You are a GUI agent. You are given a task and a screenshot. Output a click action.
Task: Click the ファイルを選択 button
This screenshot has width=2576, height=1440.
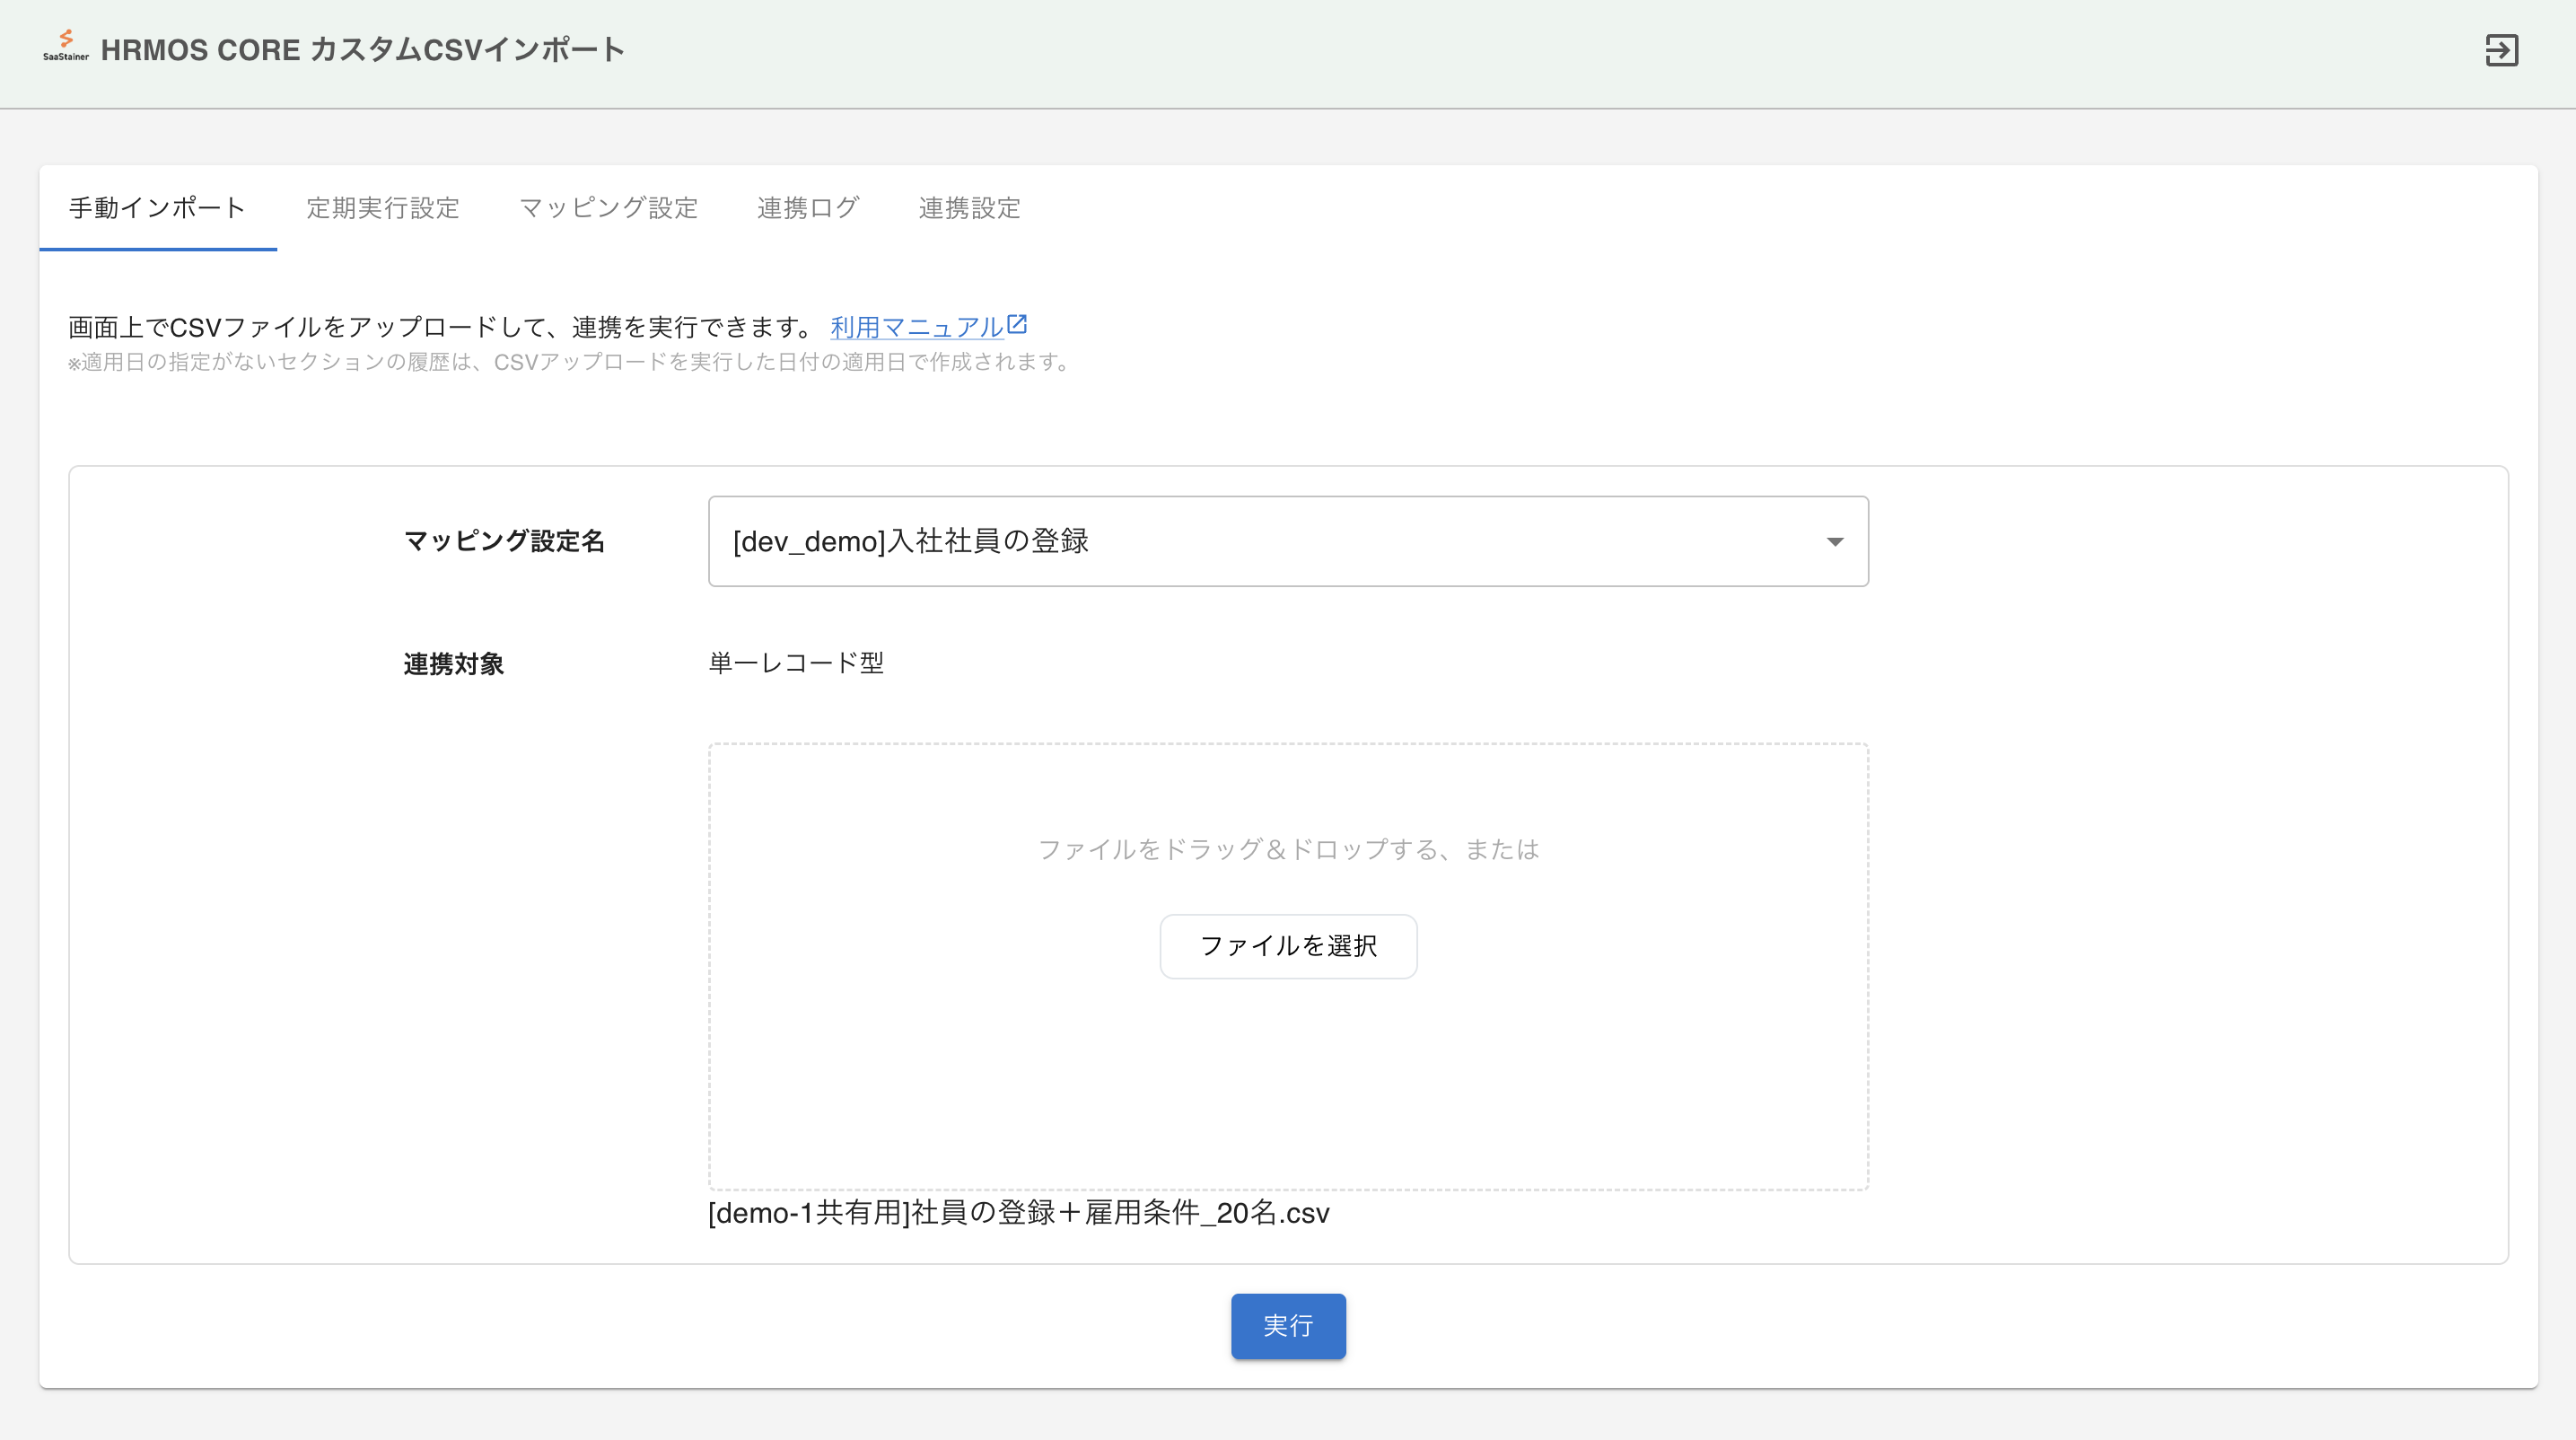pyautogui.click(x=1288, y=946)
